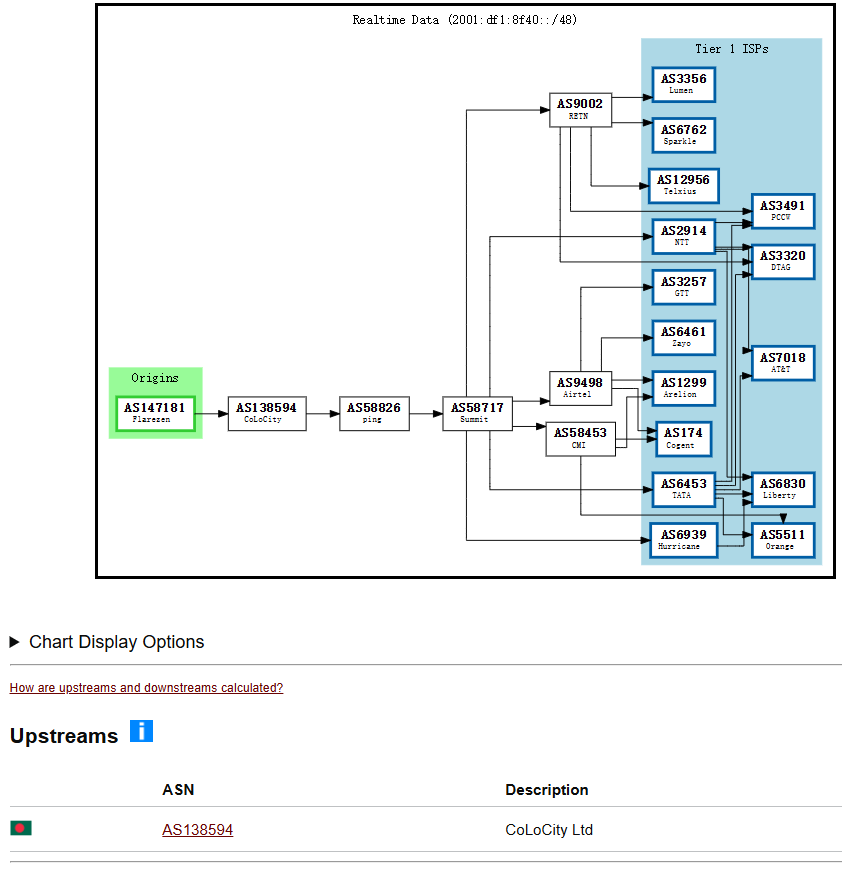Image resolution: width=842 pixels, height=870 pixels.
Task: Click the AS58826 ping node
Action: click(x=374, y=413)
